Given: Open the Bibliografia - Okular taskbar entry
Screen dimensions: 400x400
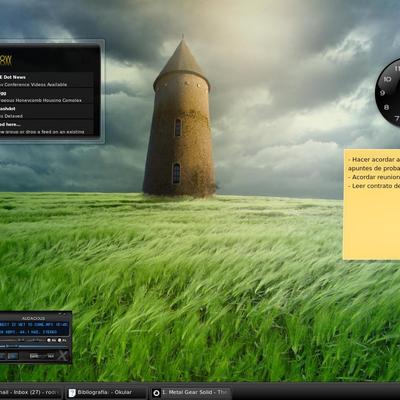Looking at the screenshot, I should (x=106, y=392).
